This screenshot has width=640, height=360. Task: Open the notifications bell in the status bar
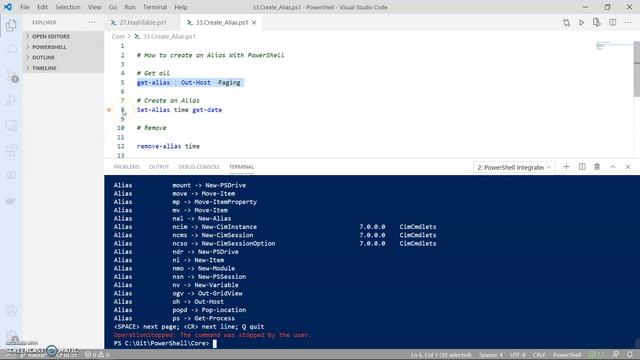point(630,355)
